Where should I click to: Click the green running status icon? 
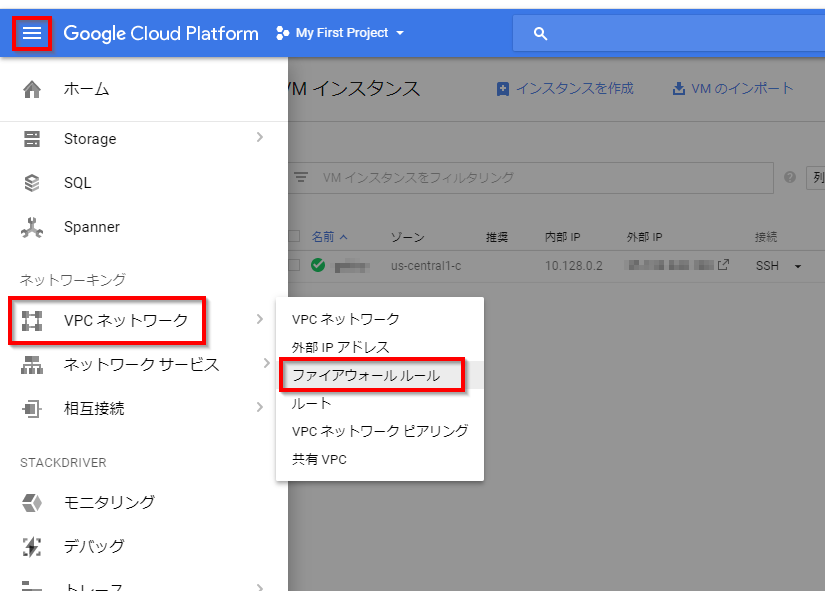click(x=318, y=265)
